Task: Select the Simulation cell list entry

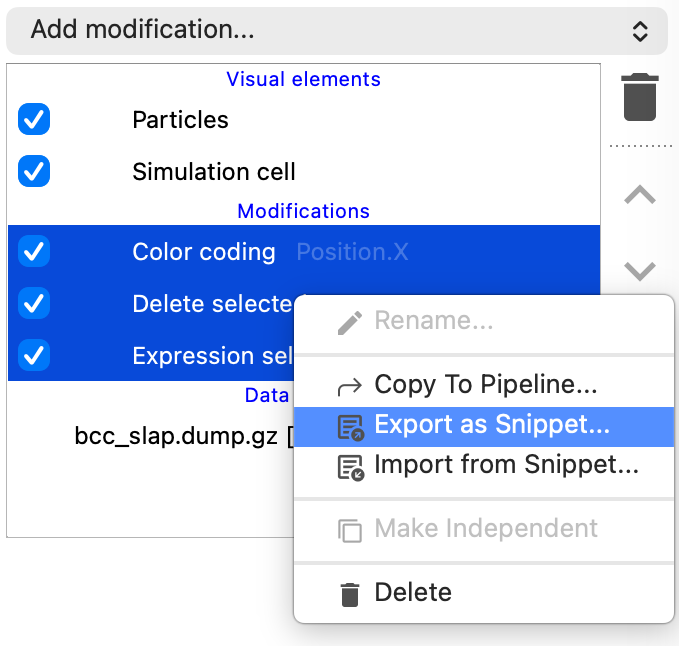Action: (214, 171)
